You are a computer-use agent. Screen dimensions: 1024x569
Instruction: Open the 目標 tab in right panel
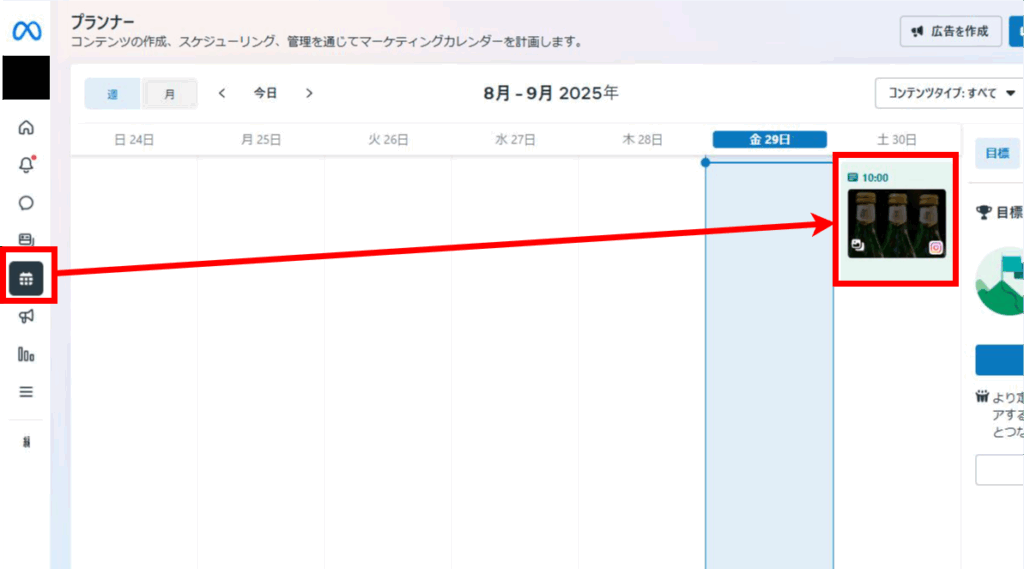[996, 153]
